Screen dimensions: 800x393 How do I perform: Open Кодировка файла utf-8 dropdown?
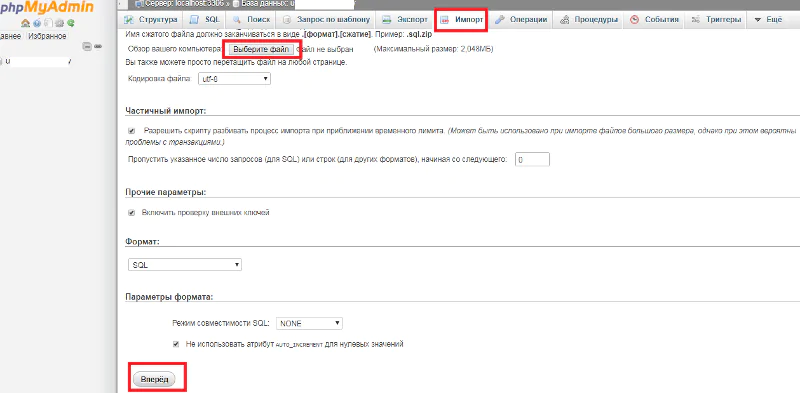[x=234, y=79]
